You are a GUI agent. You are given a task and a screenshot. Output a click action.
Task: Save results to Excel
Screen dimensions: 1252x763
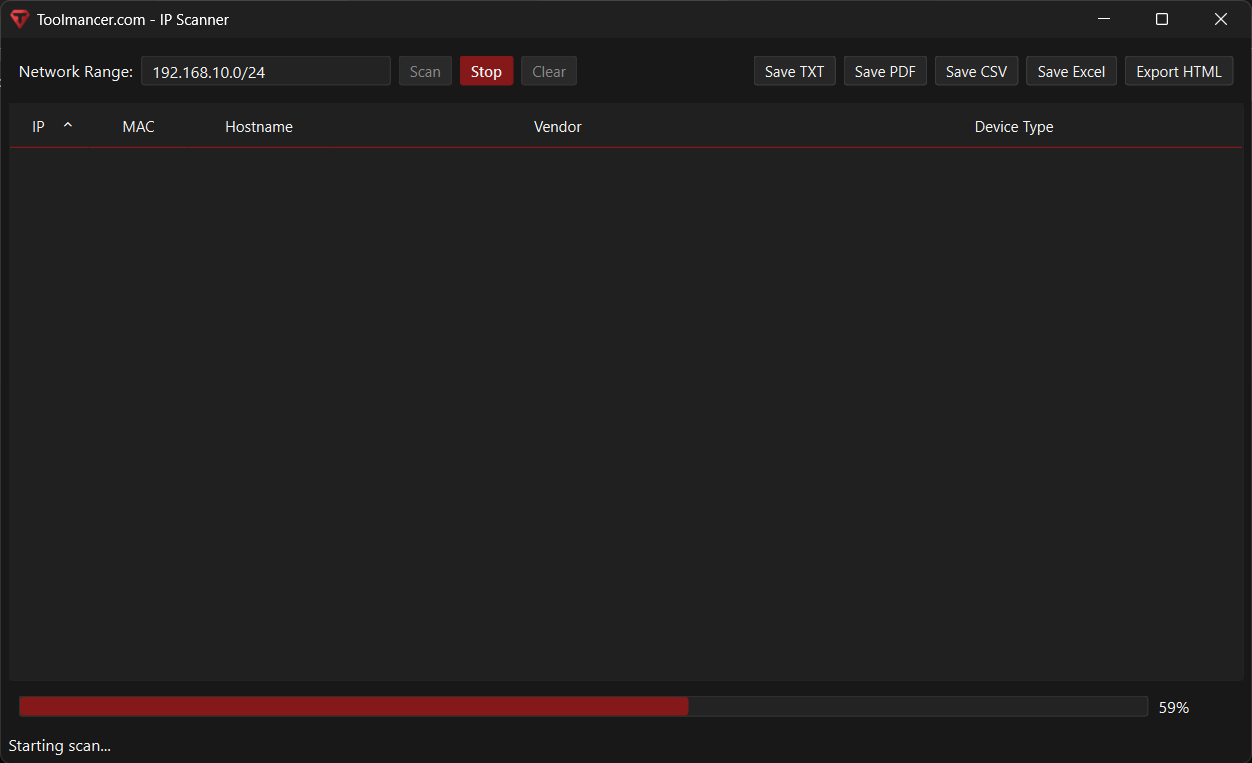[x=1071, y=71]
